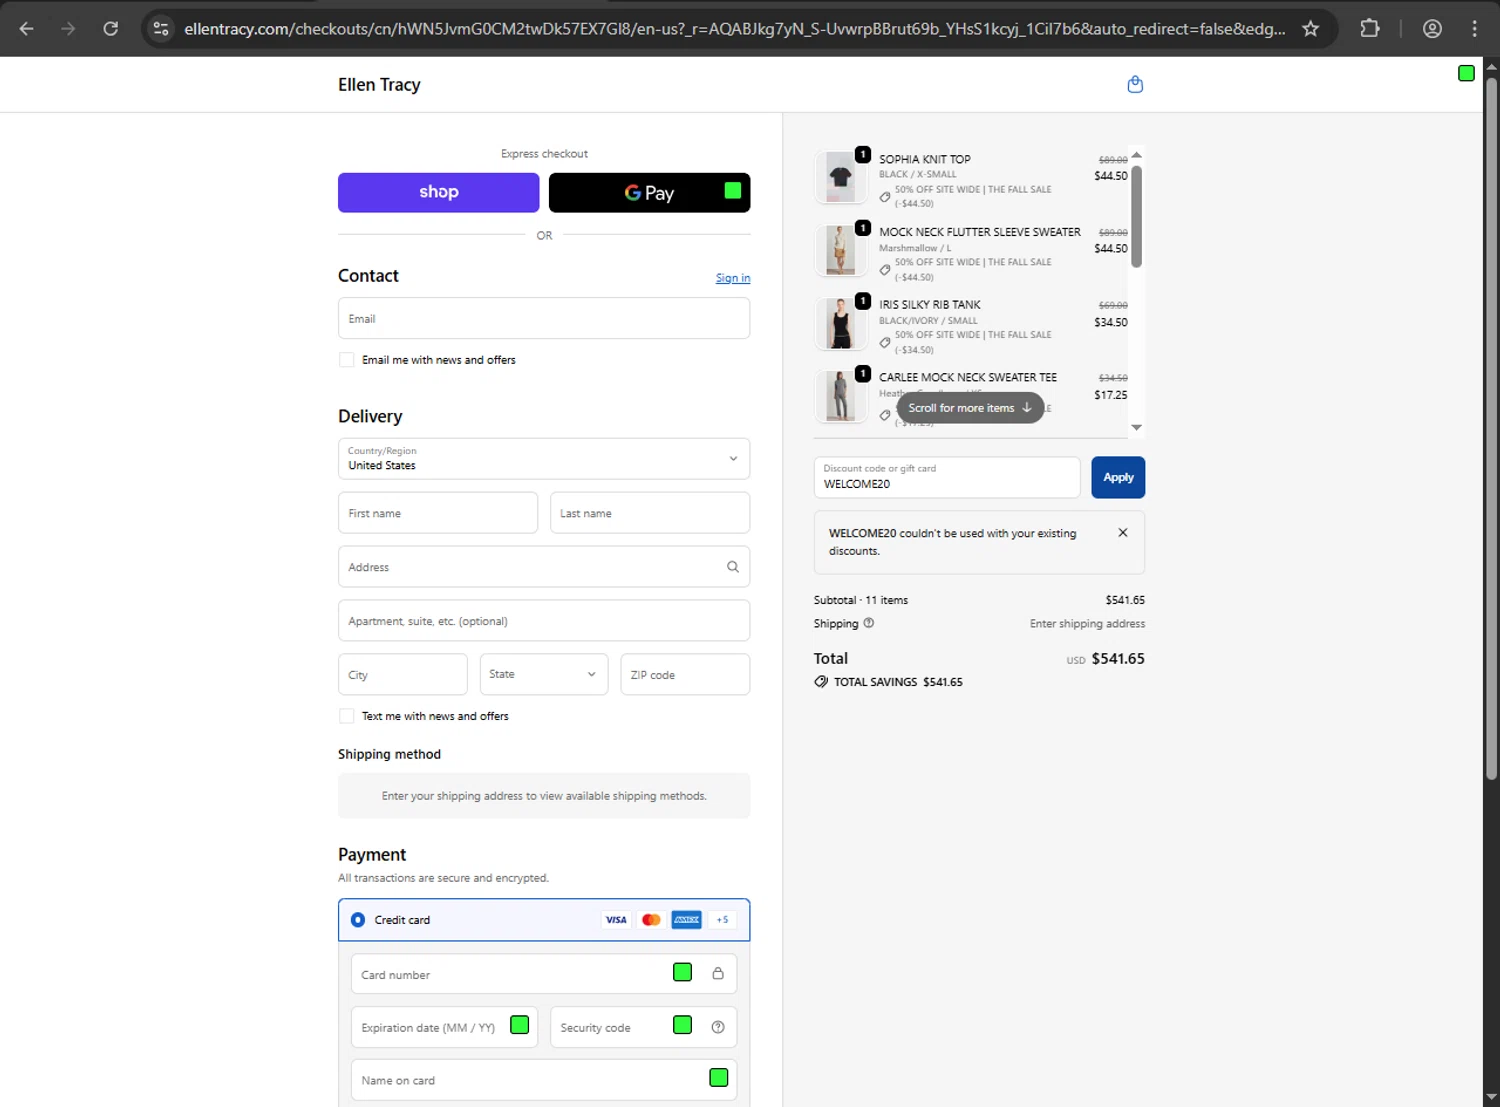Click the Apartment, suite field
The width and height of the screenshot is (1500, 1107).
point(544,621)
